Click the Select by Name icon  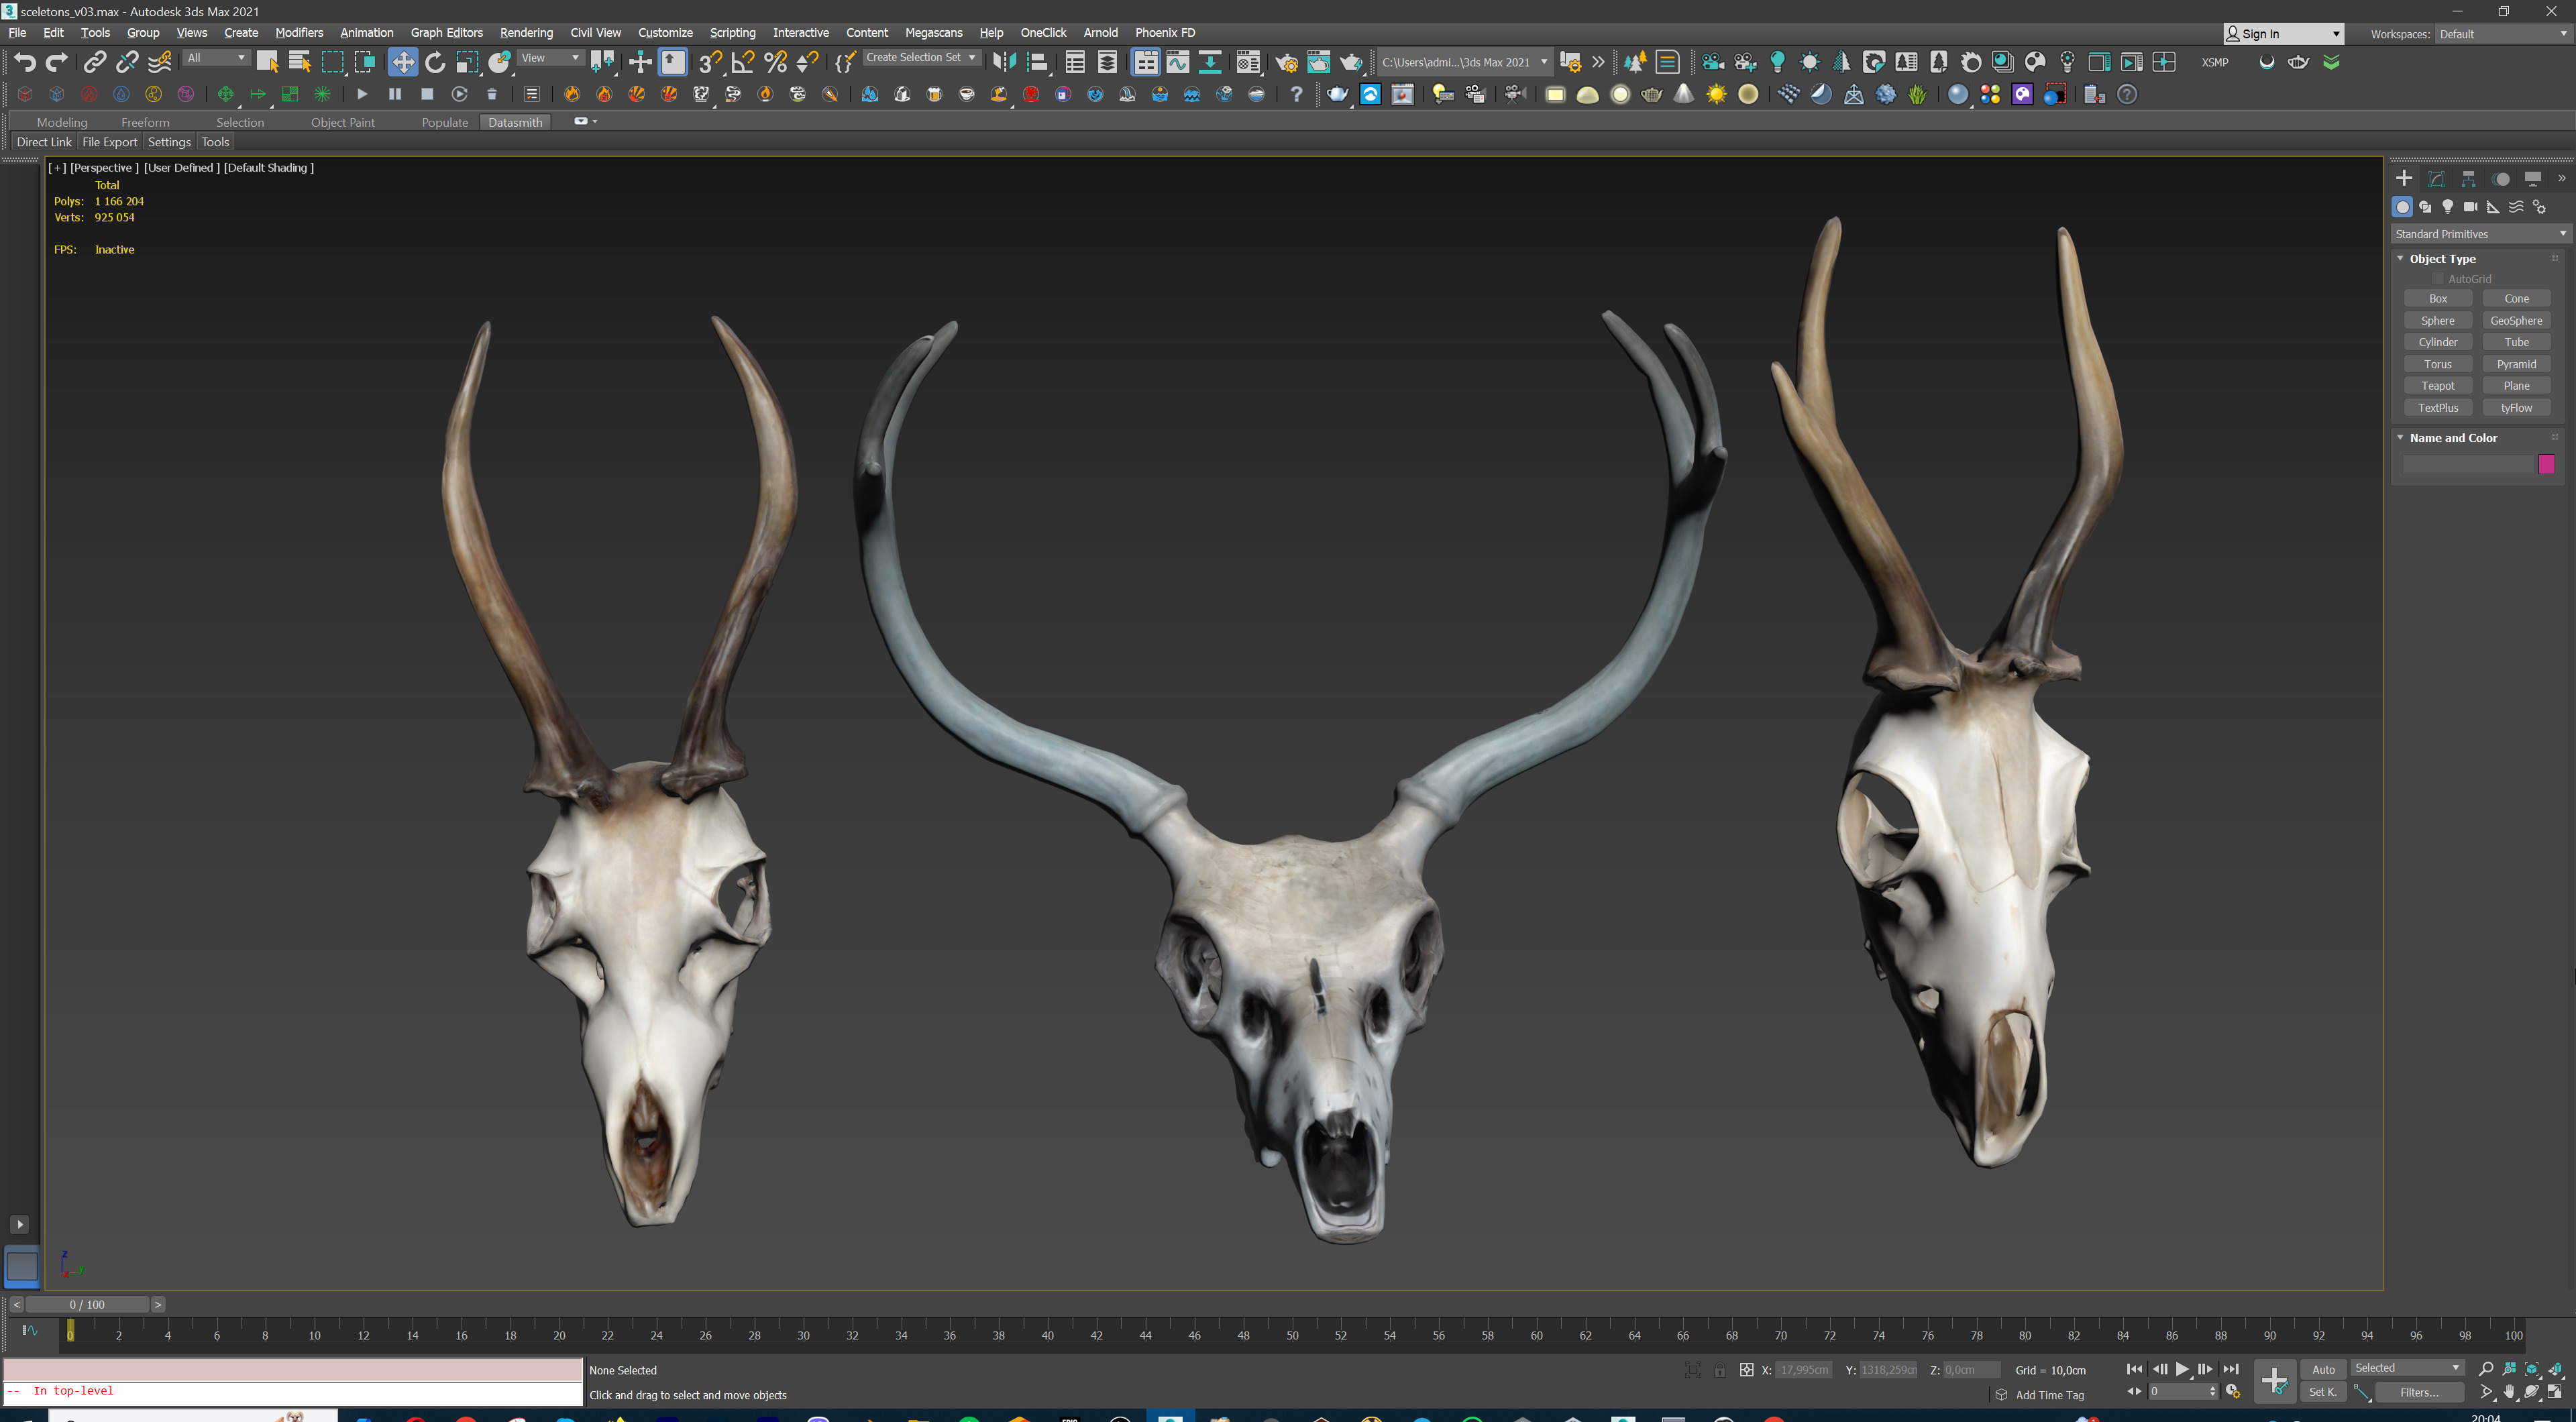(299, 62)
